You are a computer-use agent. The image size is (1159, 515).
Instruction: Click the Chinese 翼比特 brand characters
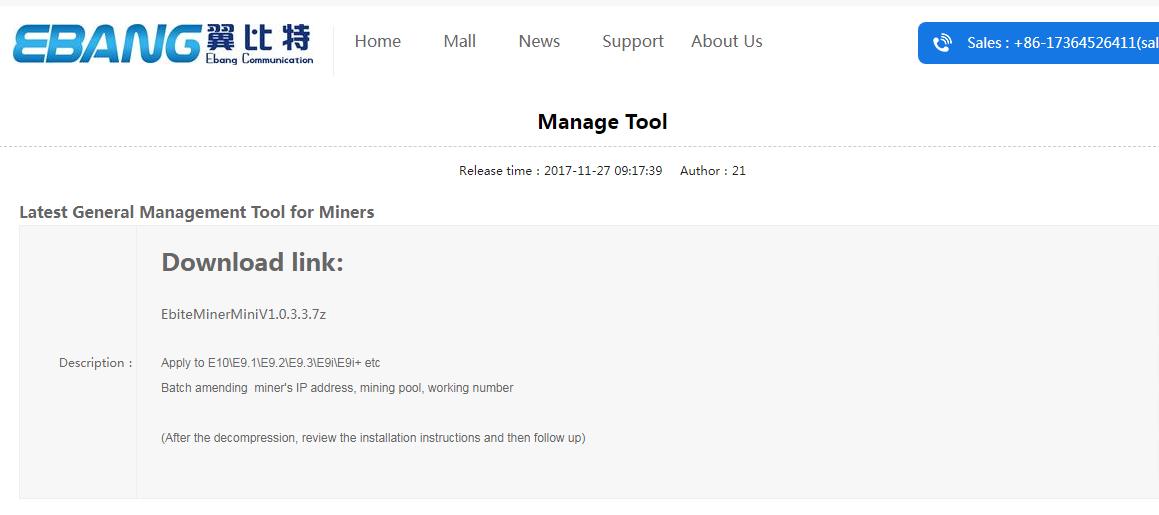(258, 39)
